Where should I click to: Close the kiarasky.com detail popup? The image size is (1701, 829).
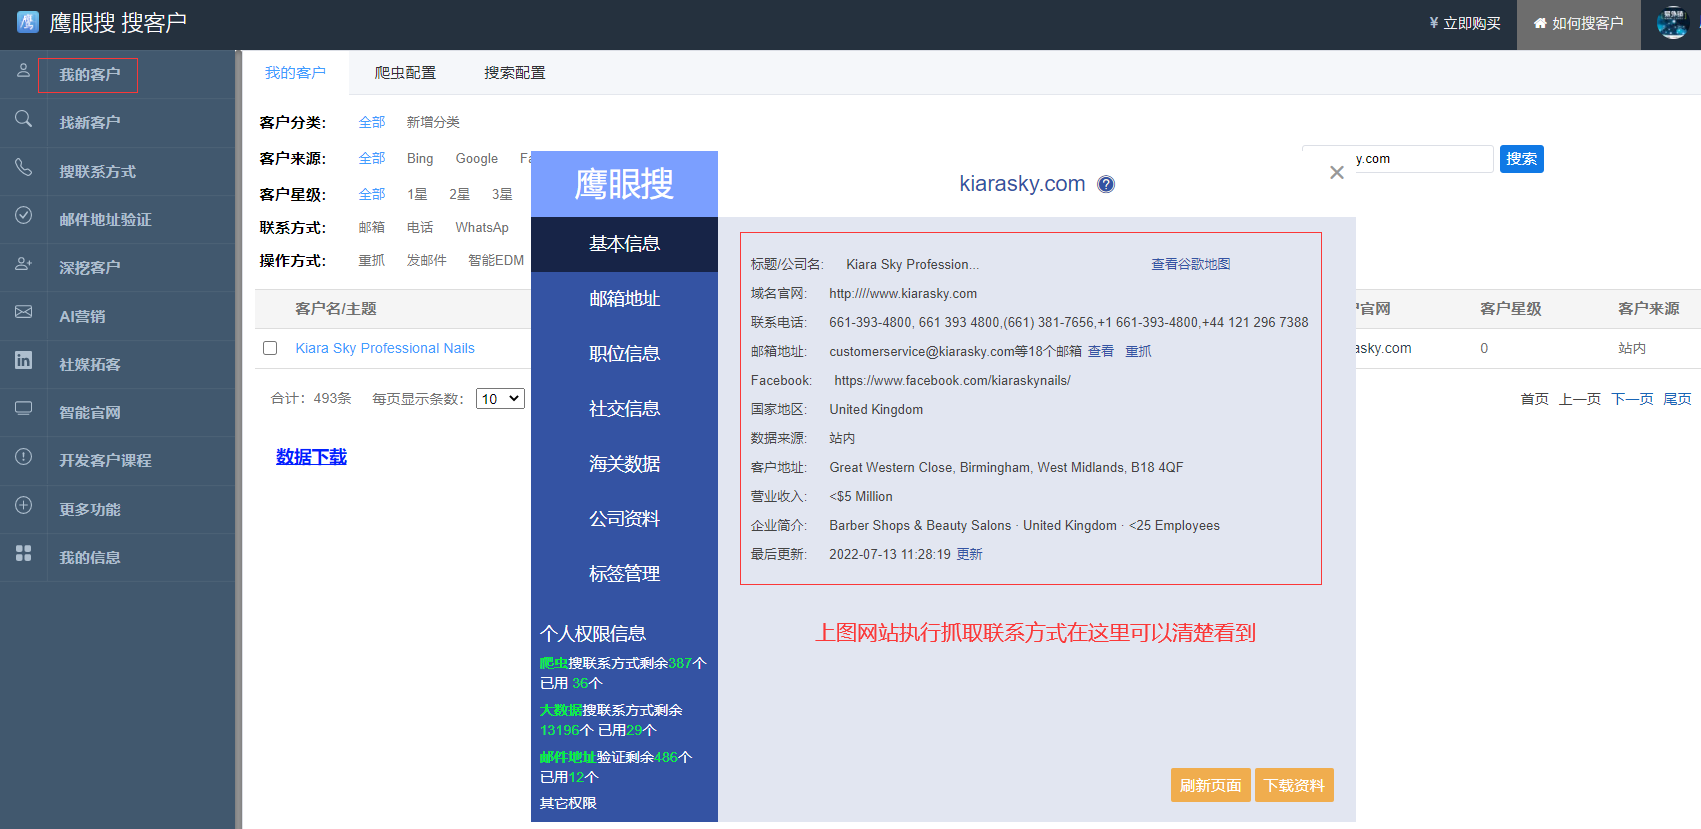[1336, 173]
